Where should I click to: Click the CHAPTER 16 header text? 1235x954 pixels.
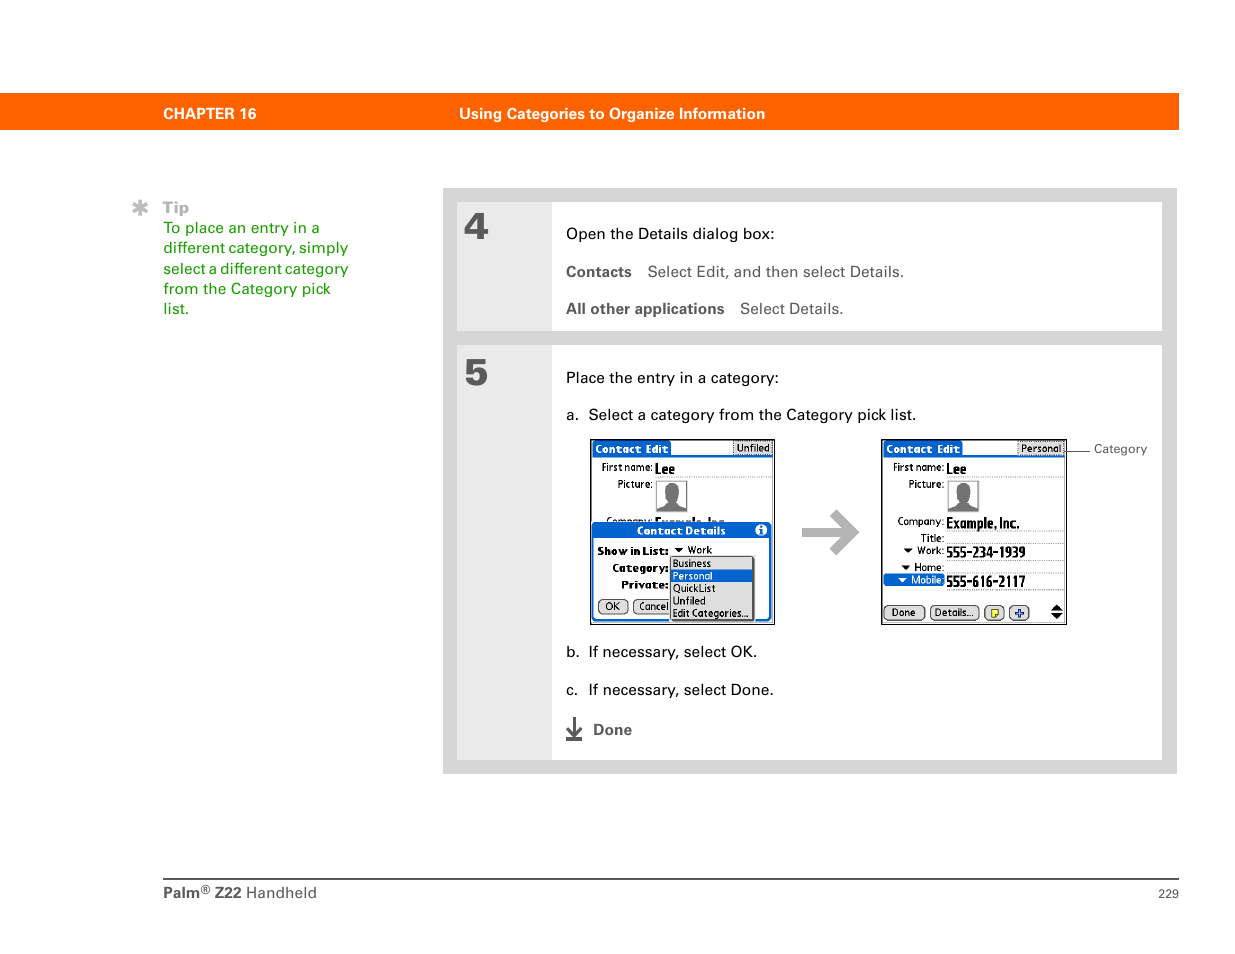[210, 114]
